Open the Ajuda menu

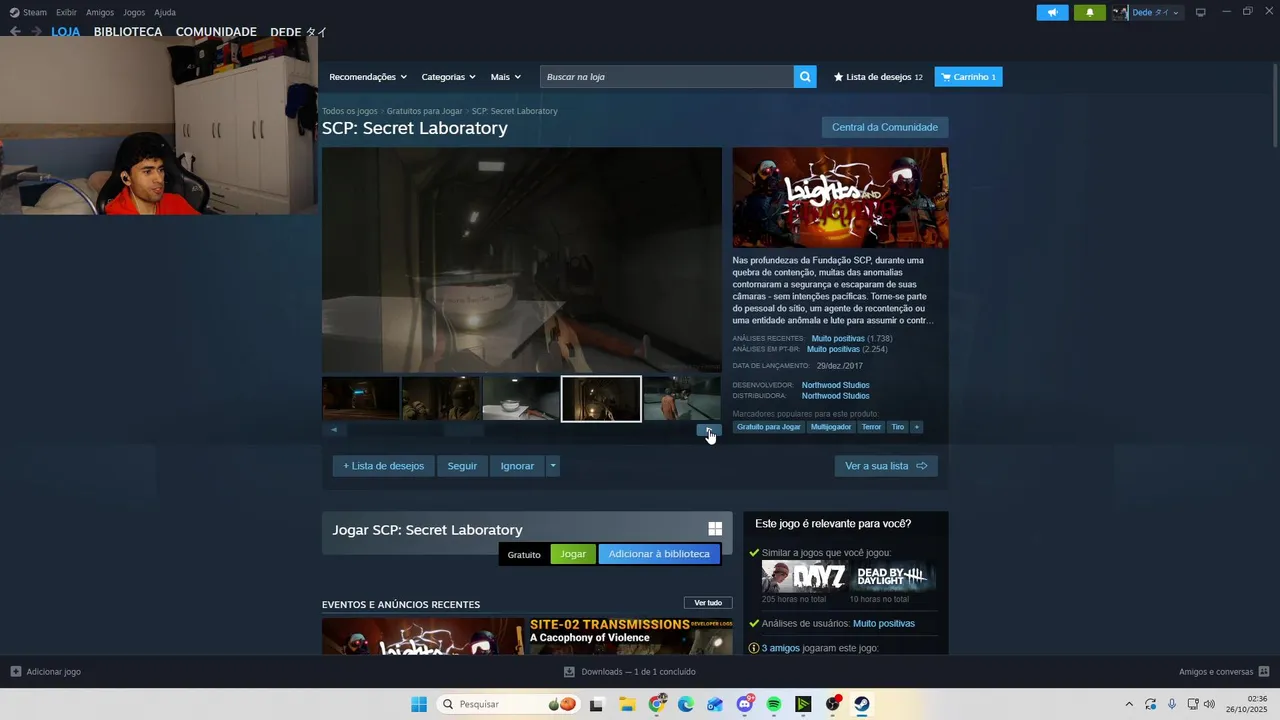point(165,13)
